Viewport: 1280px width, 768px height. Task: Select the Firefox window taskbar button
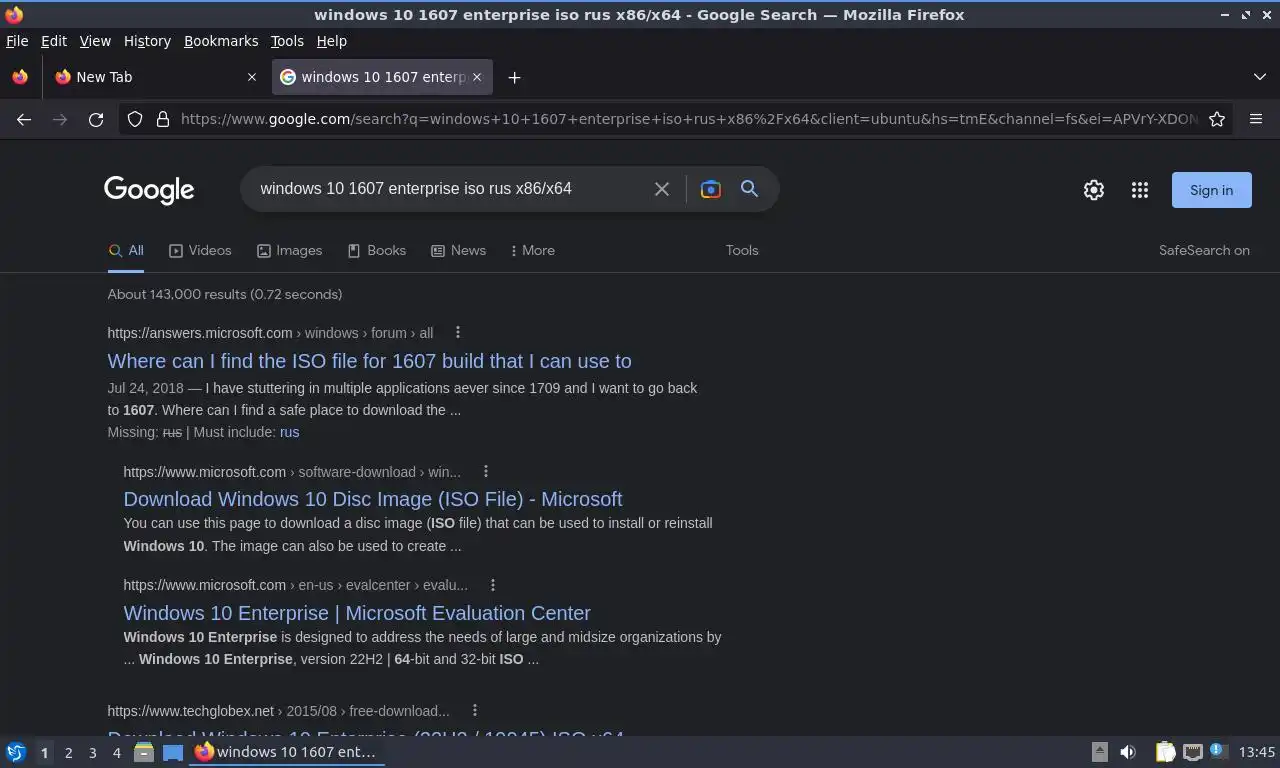click(288, 752)
